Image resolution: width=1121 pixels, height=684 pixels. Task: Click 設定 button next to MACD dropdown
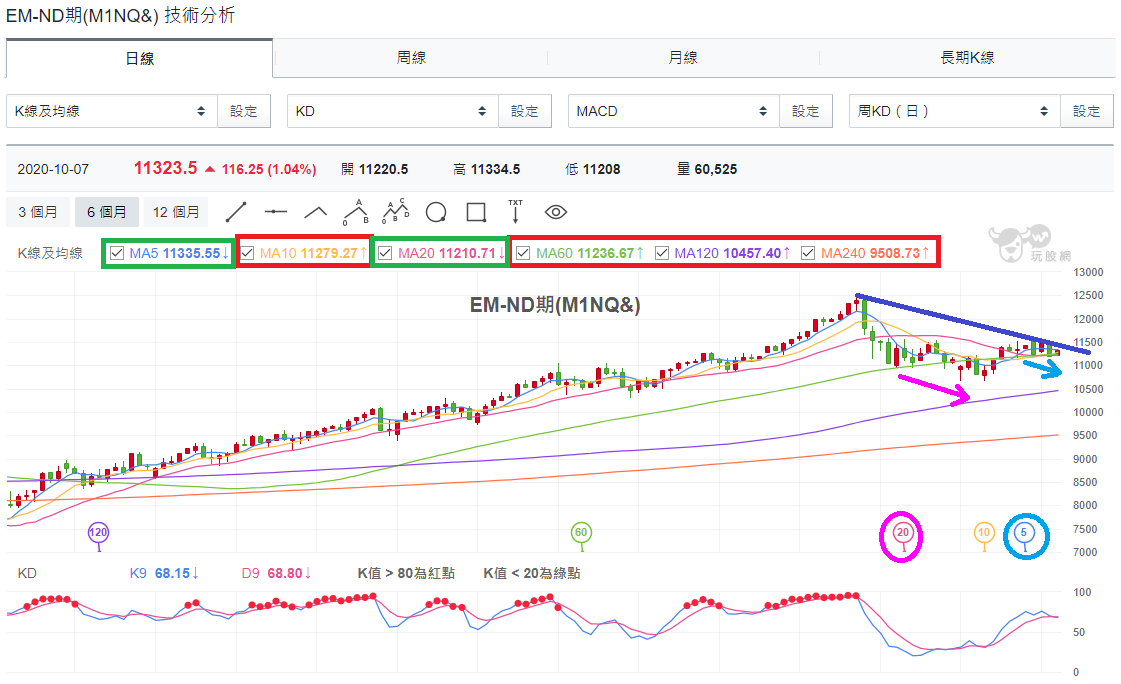tap(806, 111)
